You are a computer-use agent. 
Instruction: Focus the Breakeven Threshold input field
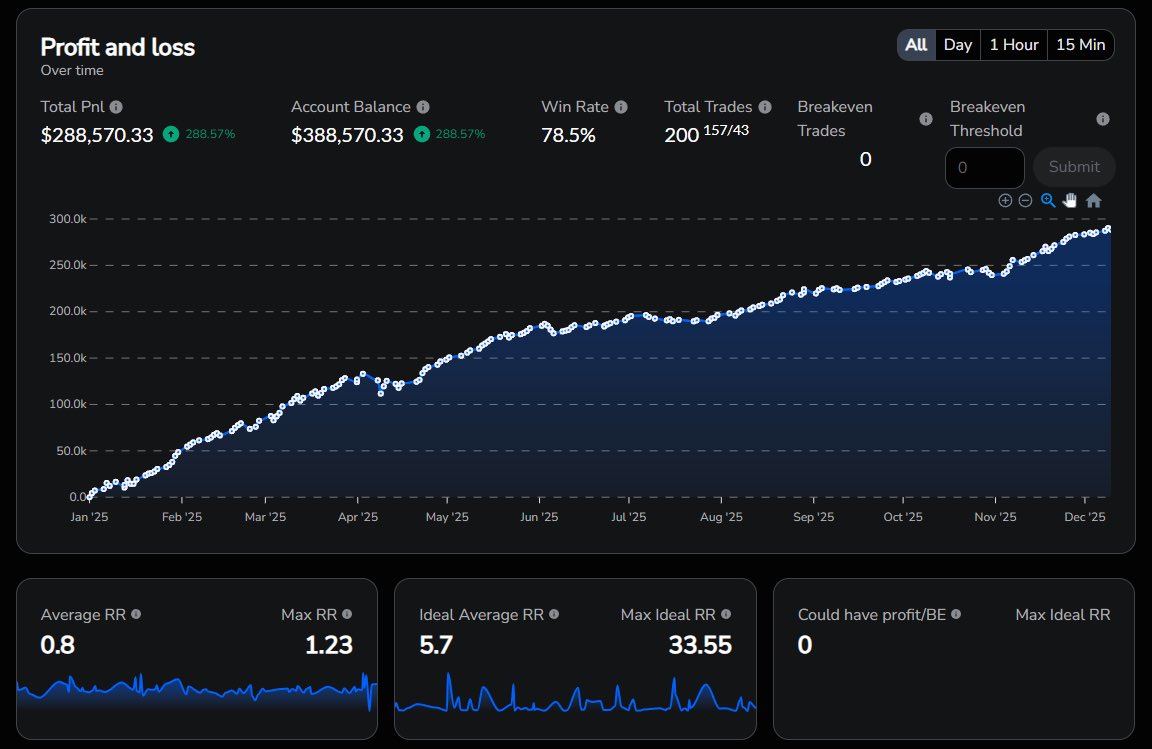click(984, 168)
